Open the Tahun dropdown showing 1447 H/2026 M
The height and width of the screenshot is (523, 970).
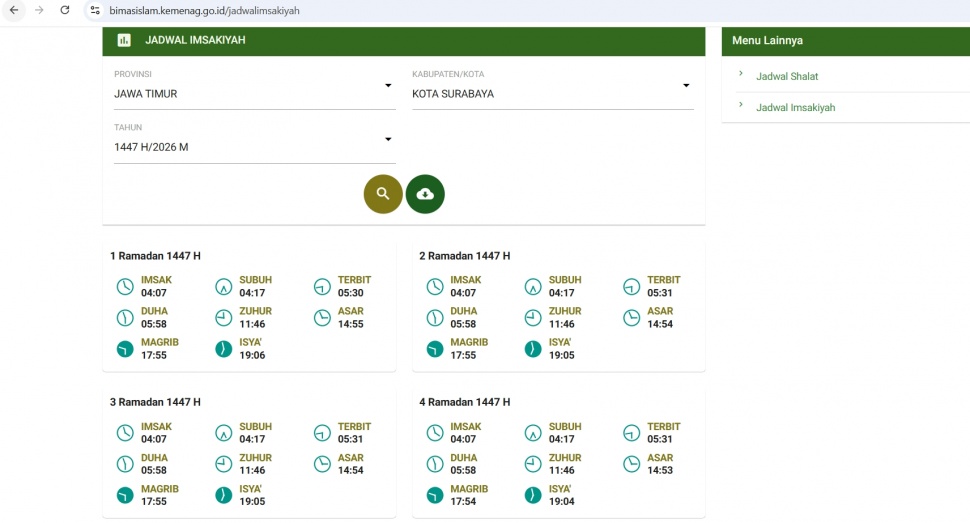point(254,147)
